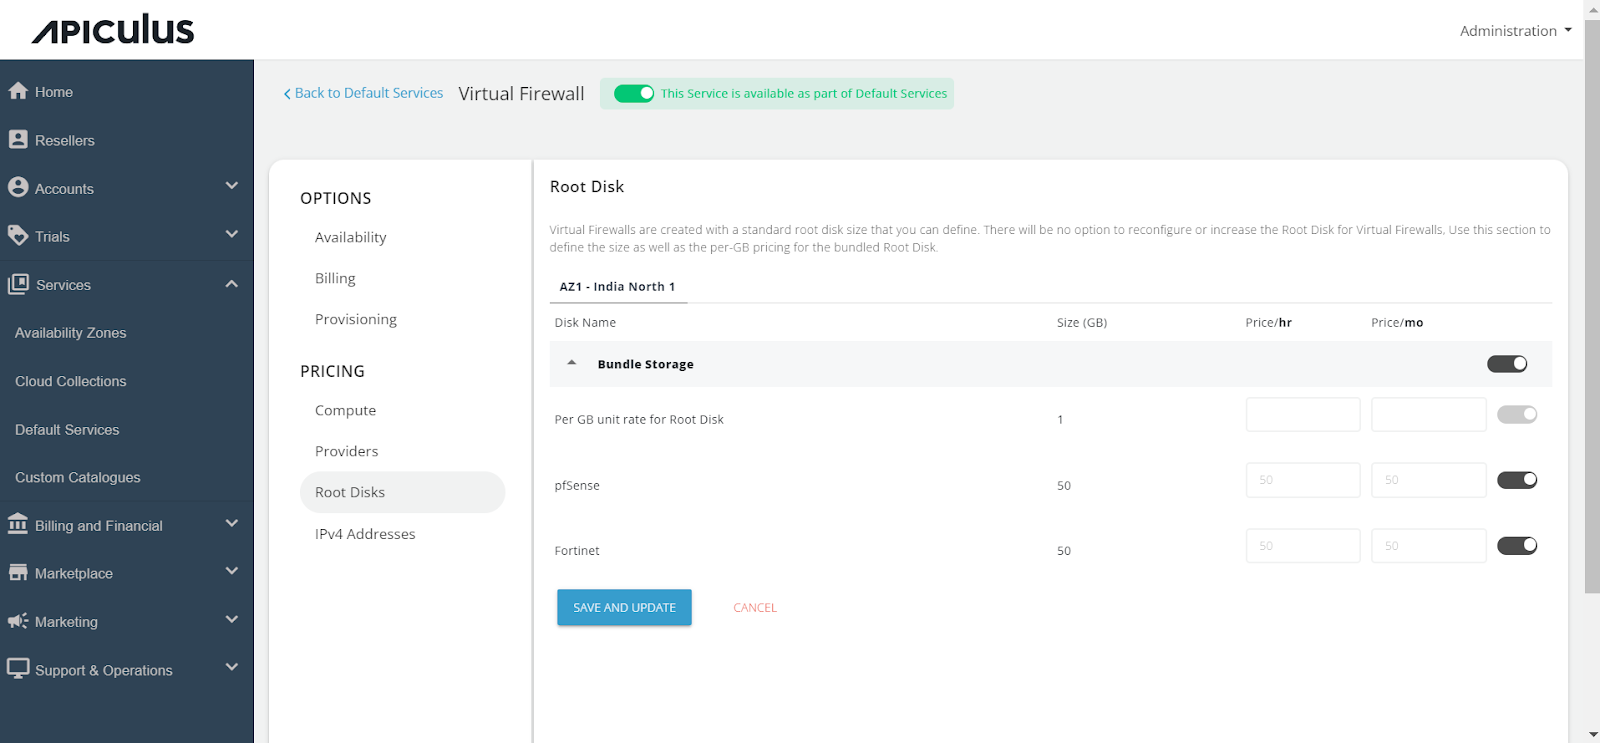Click the Fortinet Price/hr input field
Screen dimensions: 1600x743
coord(1302,546)
